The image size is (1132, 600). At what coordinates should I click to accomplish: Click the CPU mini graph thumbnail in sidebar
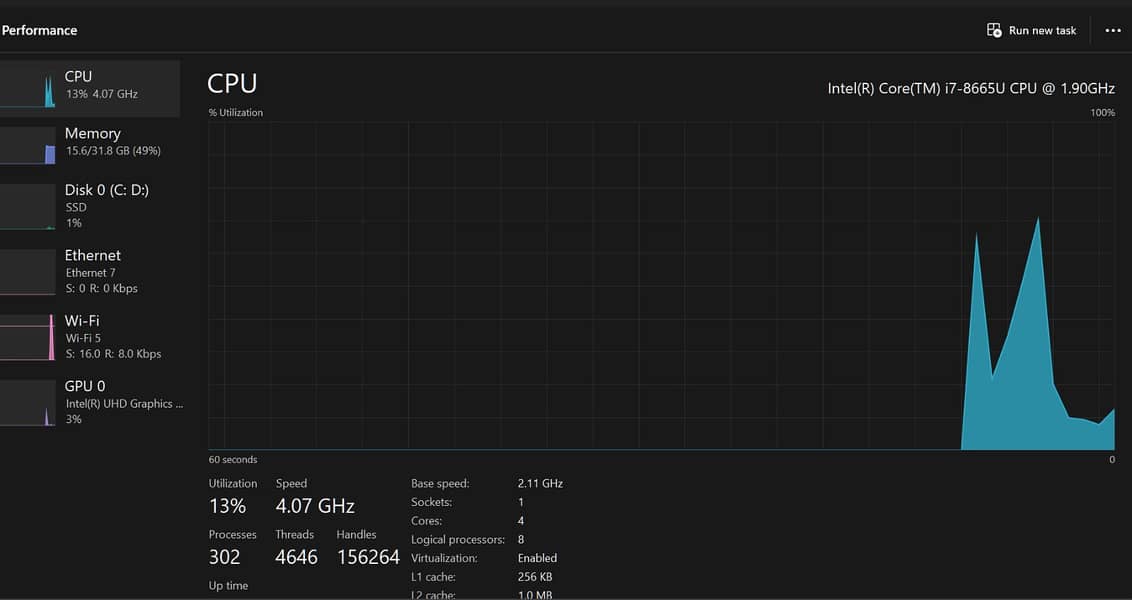click(x=28, y=88)
